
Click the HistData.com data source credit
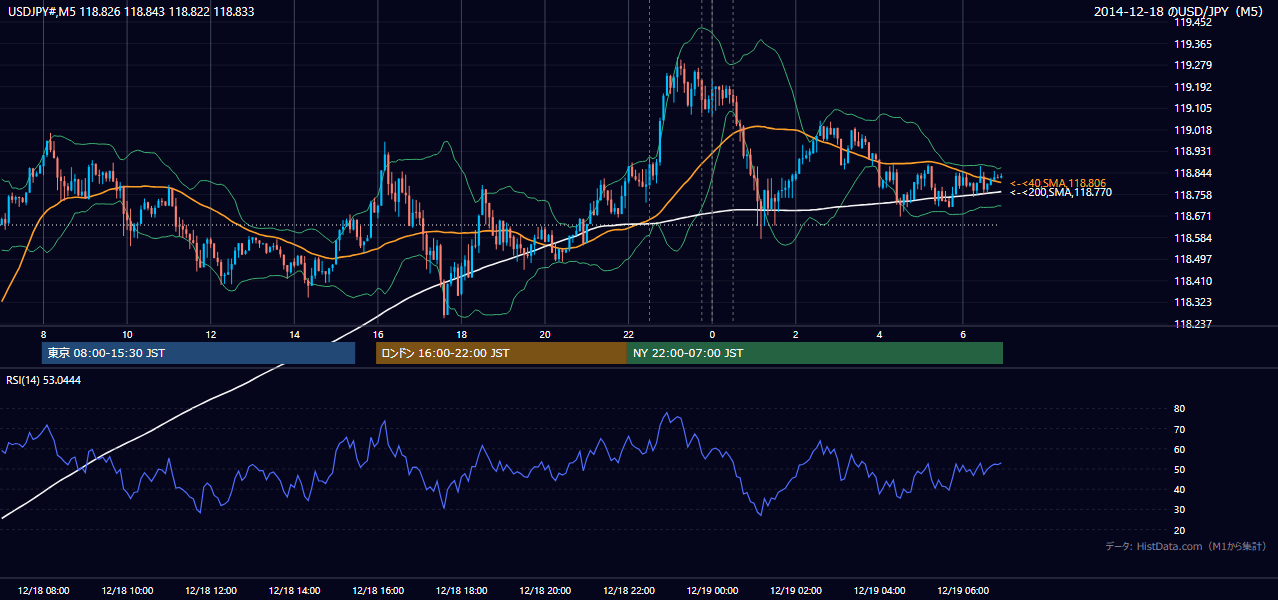point(1186,546)
